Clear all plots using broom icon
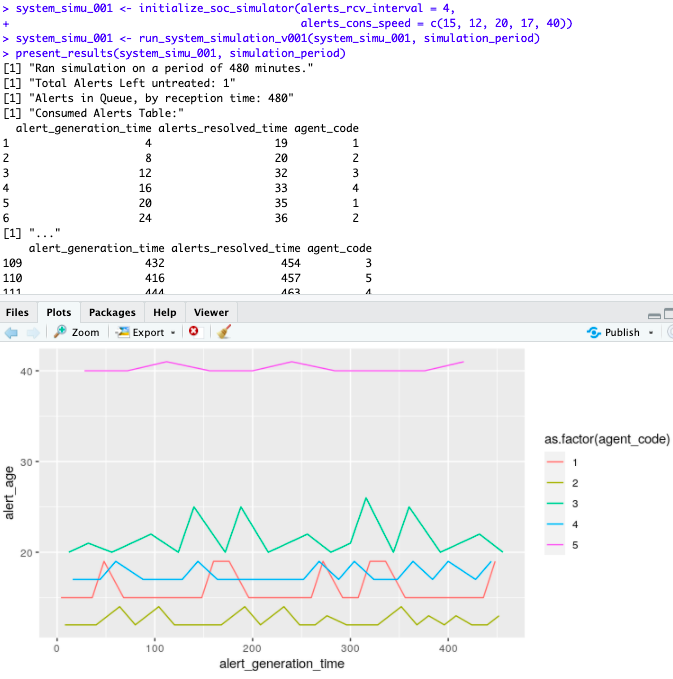This screenshot has height=679, width=673. coord(224,332)
